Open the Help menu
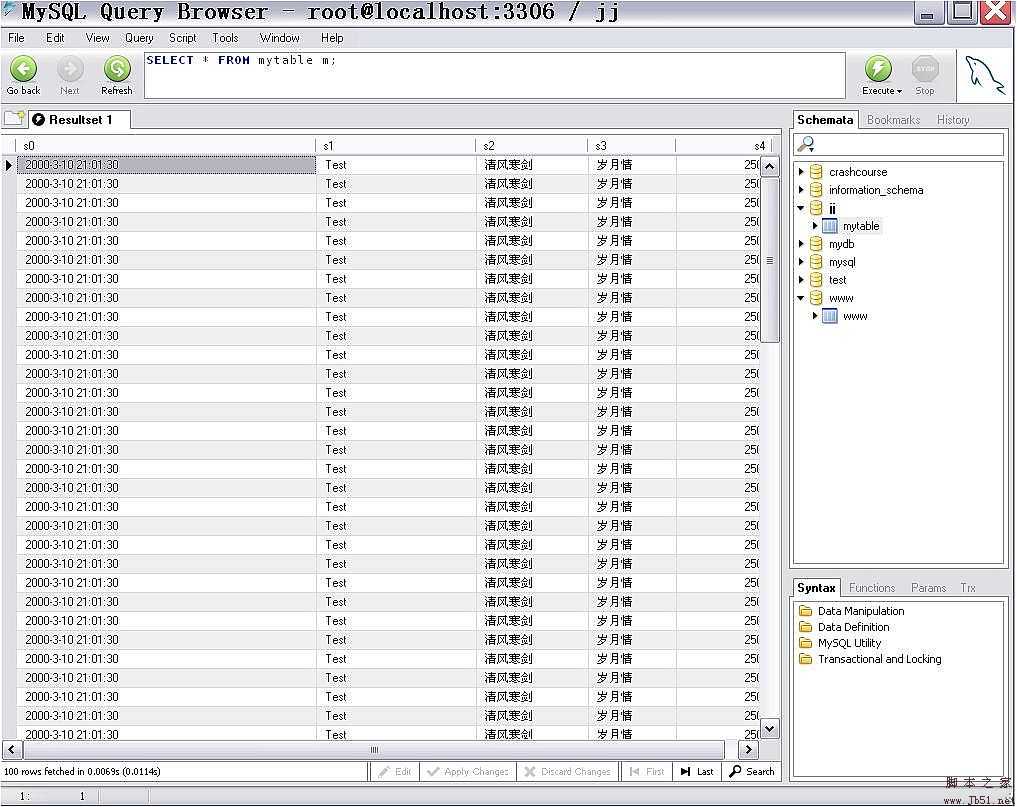The height and width of the screenshot is (807, 1017). pyautogui.click(x=332, y=38)
